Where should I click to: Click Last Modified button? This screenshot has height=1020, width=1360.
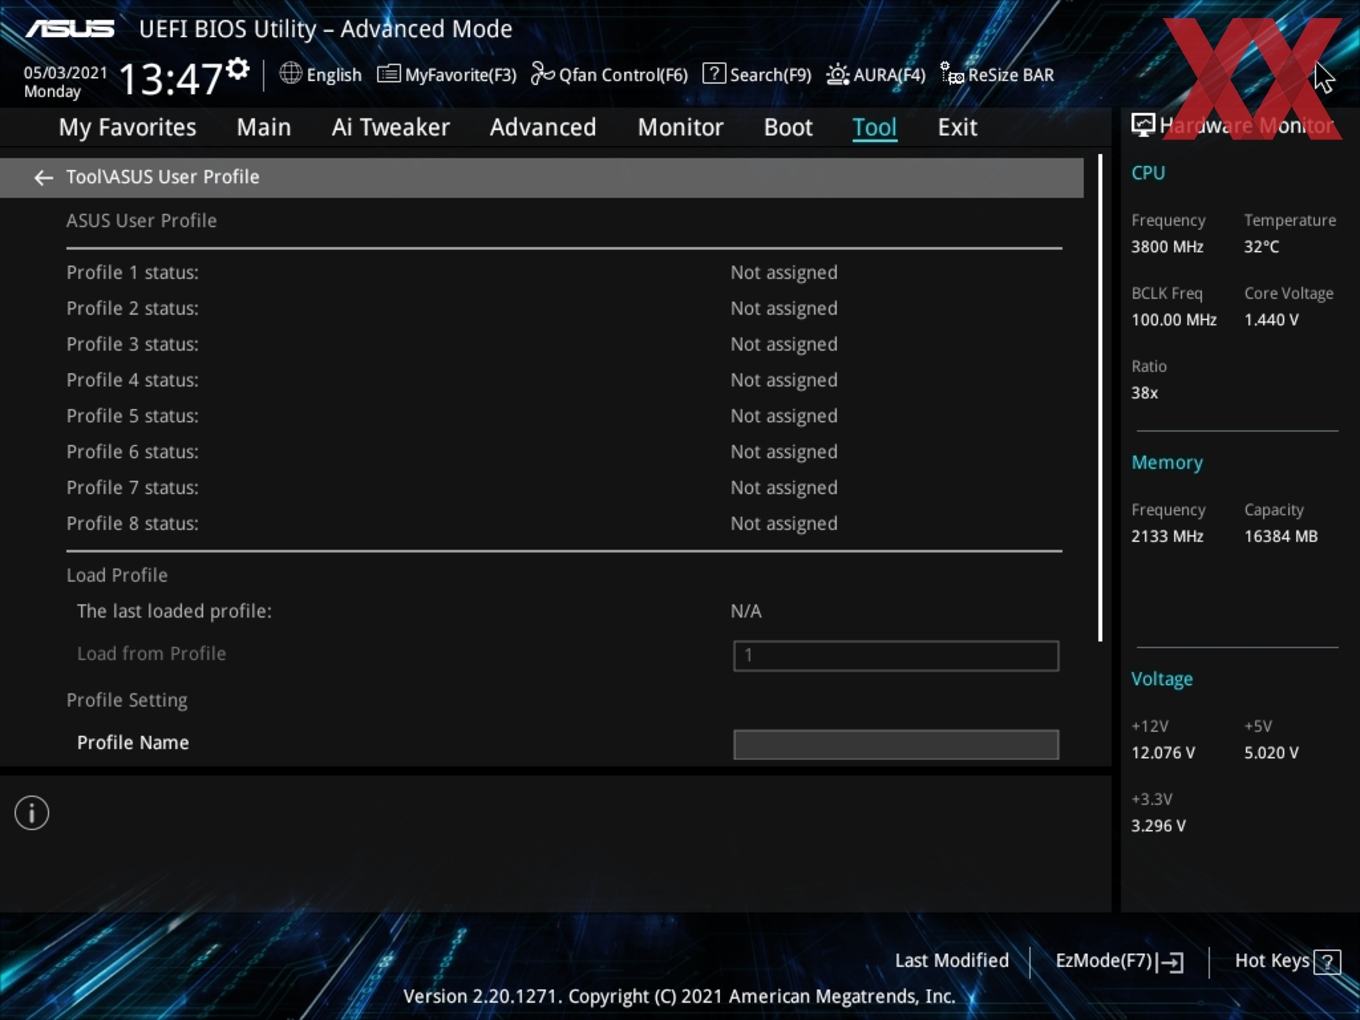tap(952, 960)
